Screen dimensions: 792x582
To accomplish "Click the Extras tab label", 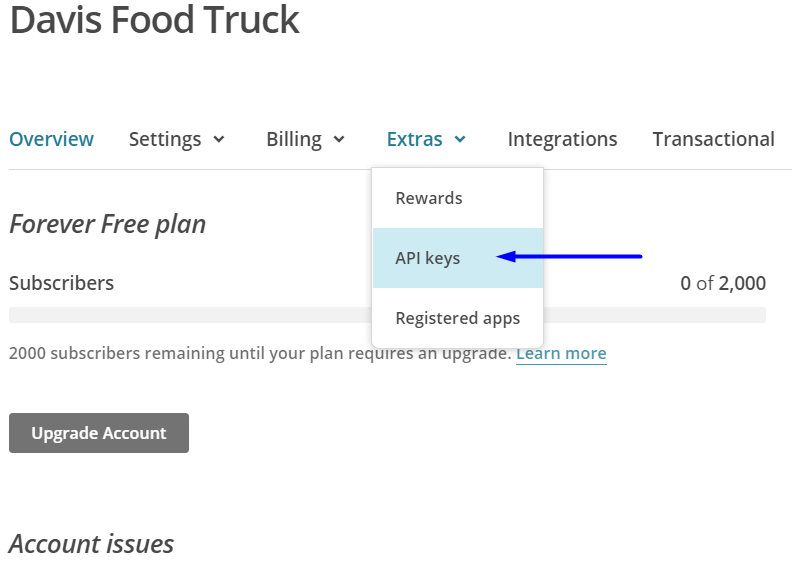I will tap(414, 139).
